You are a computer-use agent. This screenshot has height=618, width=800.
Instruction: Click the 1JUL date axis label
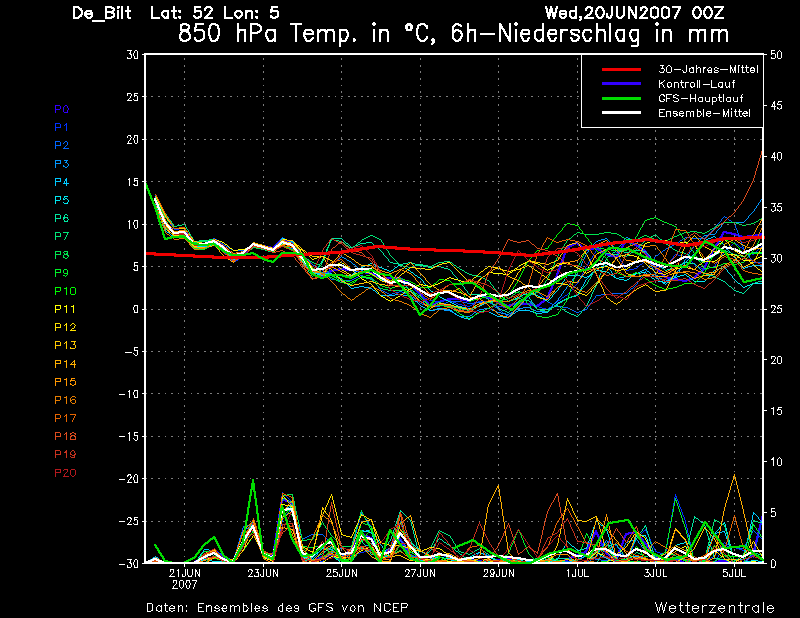[578, 573]
